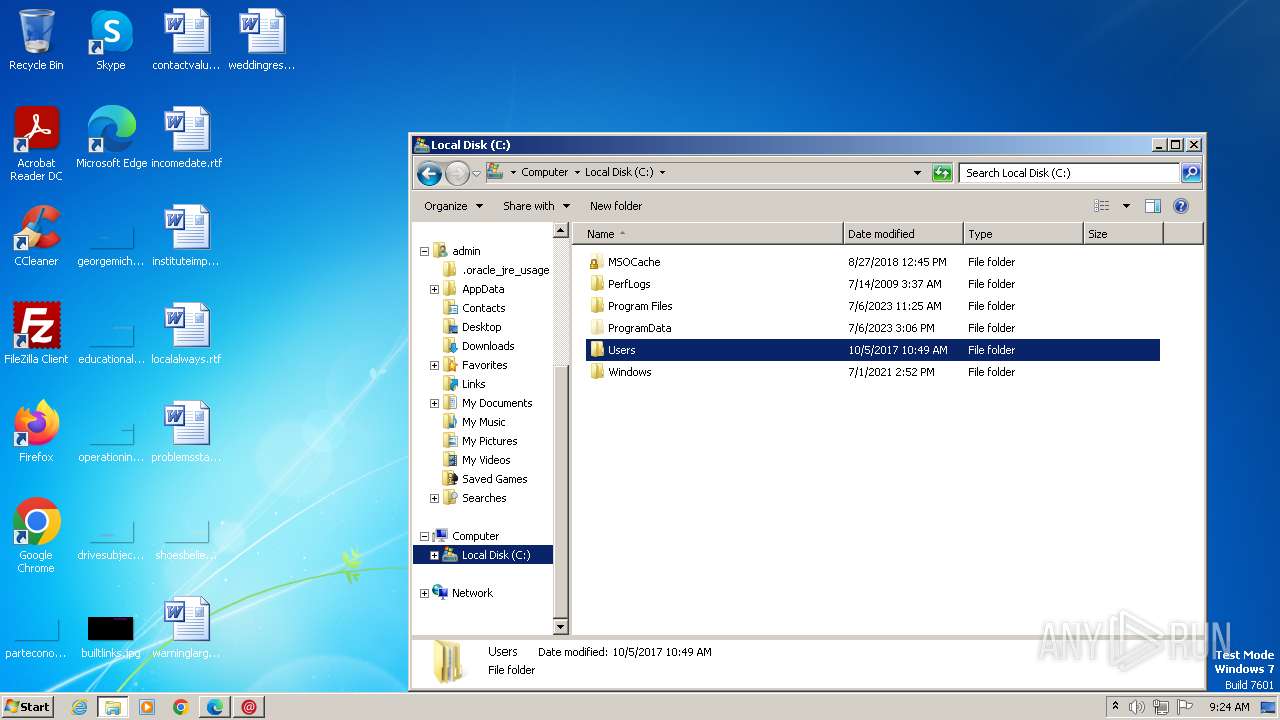Show hidden tray icons arrow
Image resolution: width=1280 pixels, height=720 pixels.
point(1115,707)
